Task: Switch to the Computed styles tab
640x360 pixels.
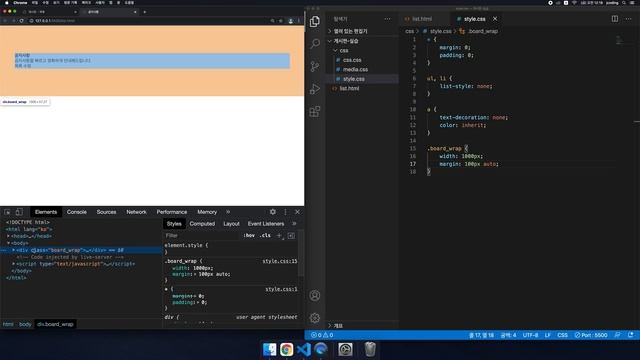Action: (202, 224)
